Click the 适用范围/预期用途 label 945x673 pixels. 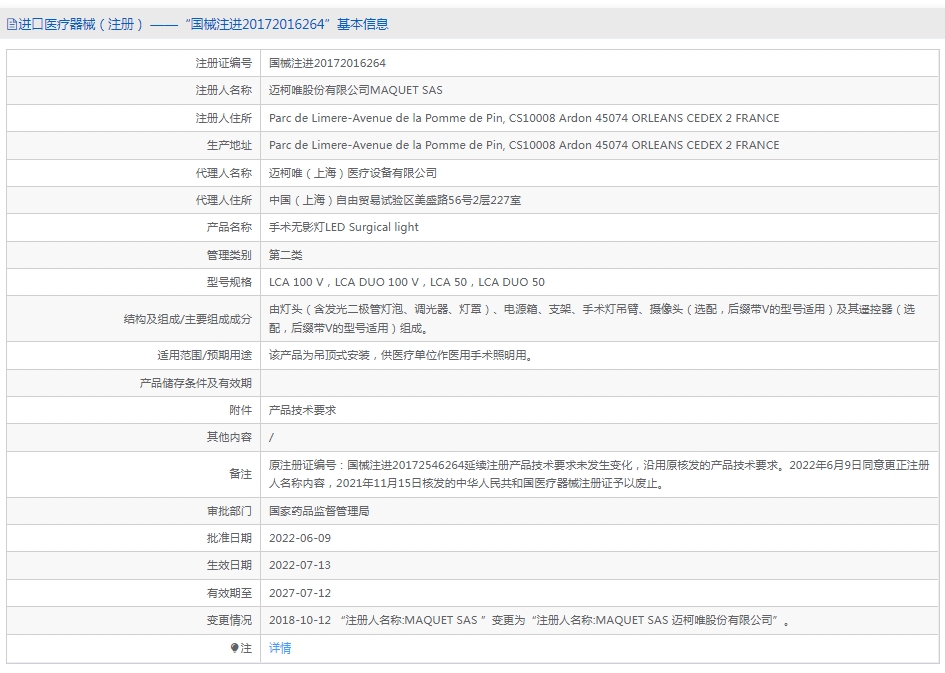click(204, 355)
